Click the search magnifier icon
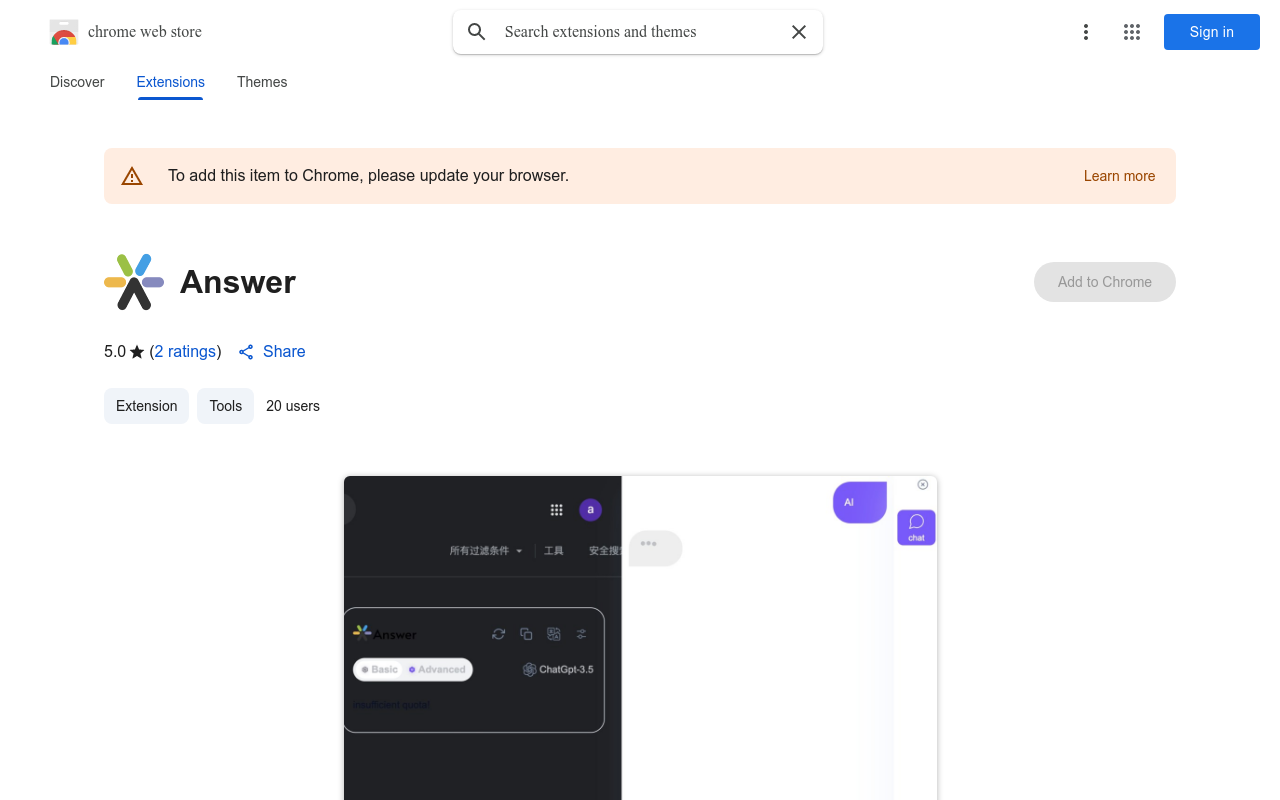Viewport: 1280px width, 800px height. (477, 32)
